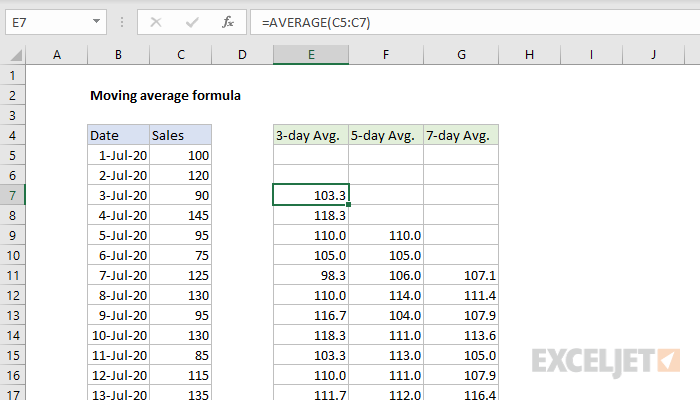Select 7-day average 107.1 cell

pos(461,275)
